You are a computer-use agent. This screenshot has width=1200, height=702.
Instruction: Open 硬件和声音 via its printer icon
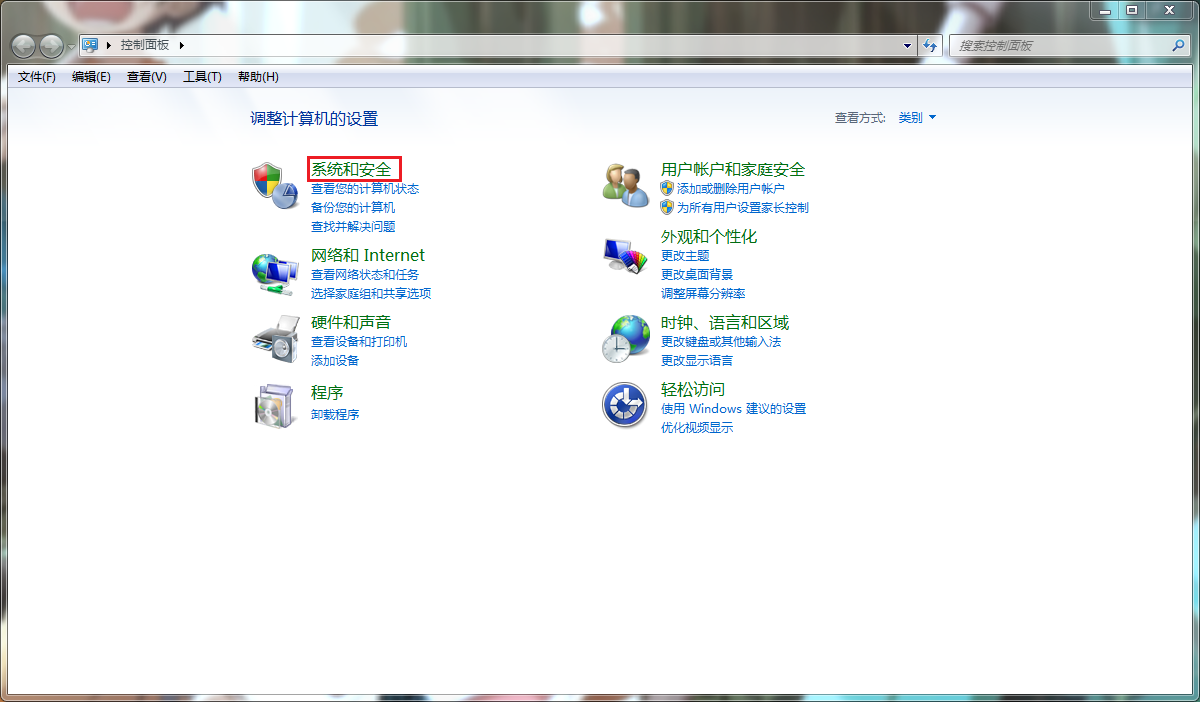coord(274,339)
